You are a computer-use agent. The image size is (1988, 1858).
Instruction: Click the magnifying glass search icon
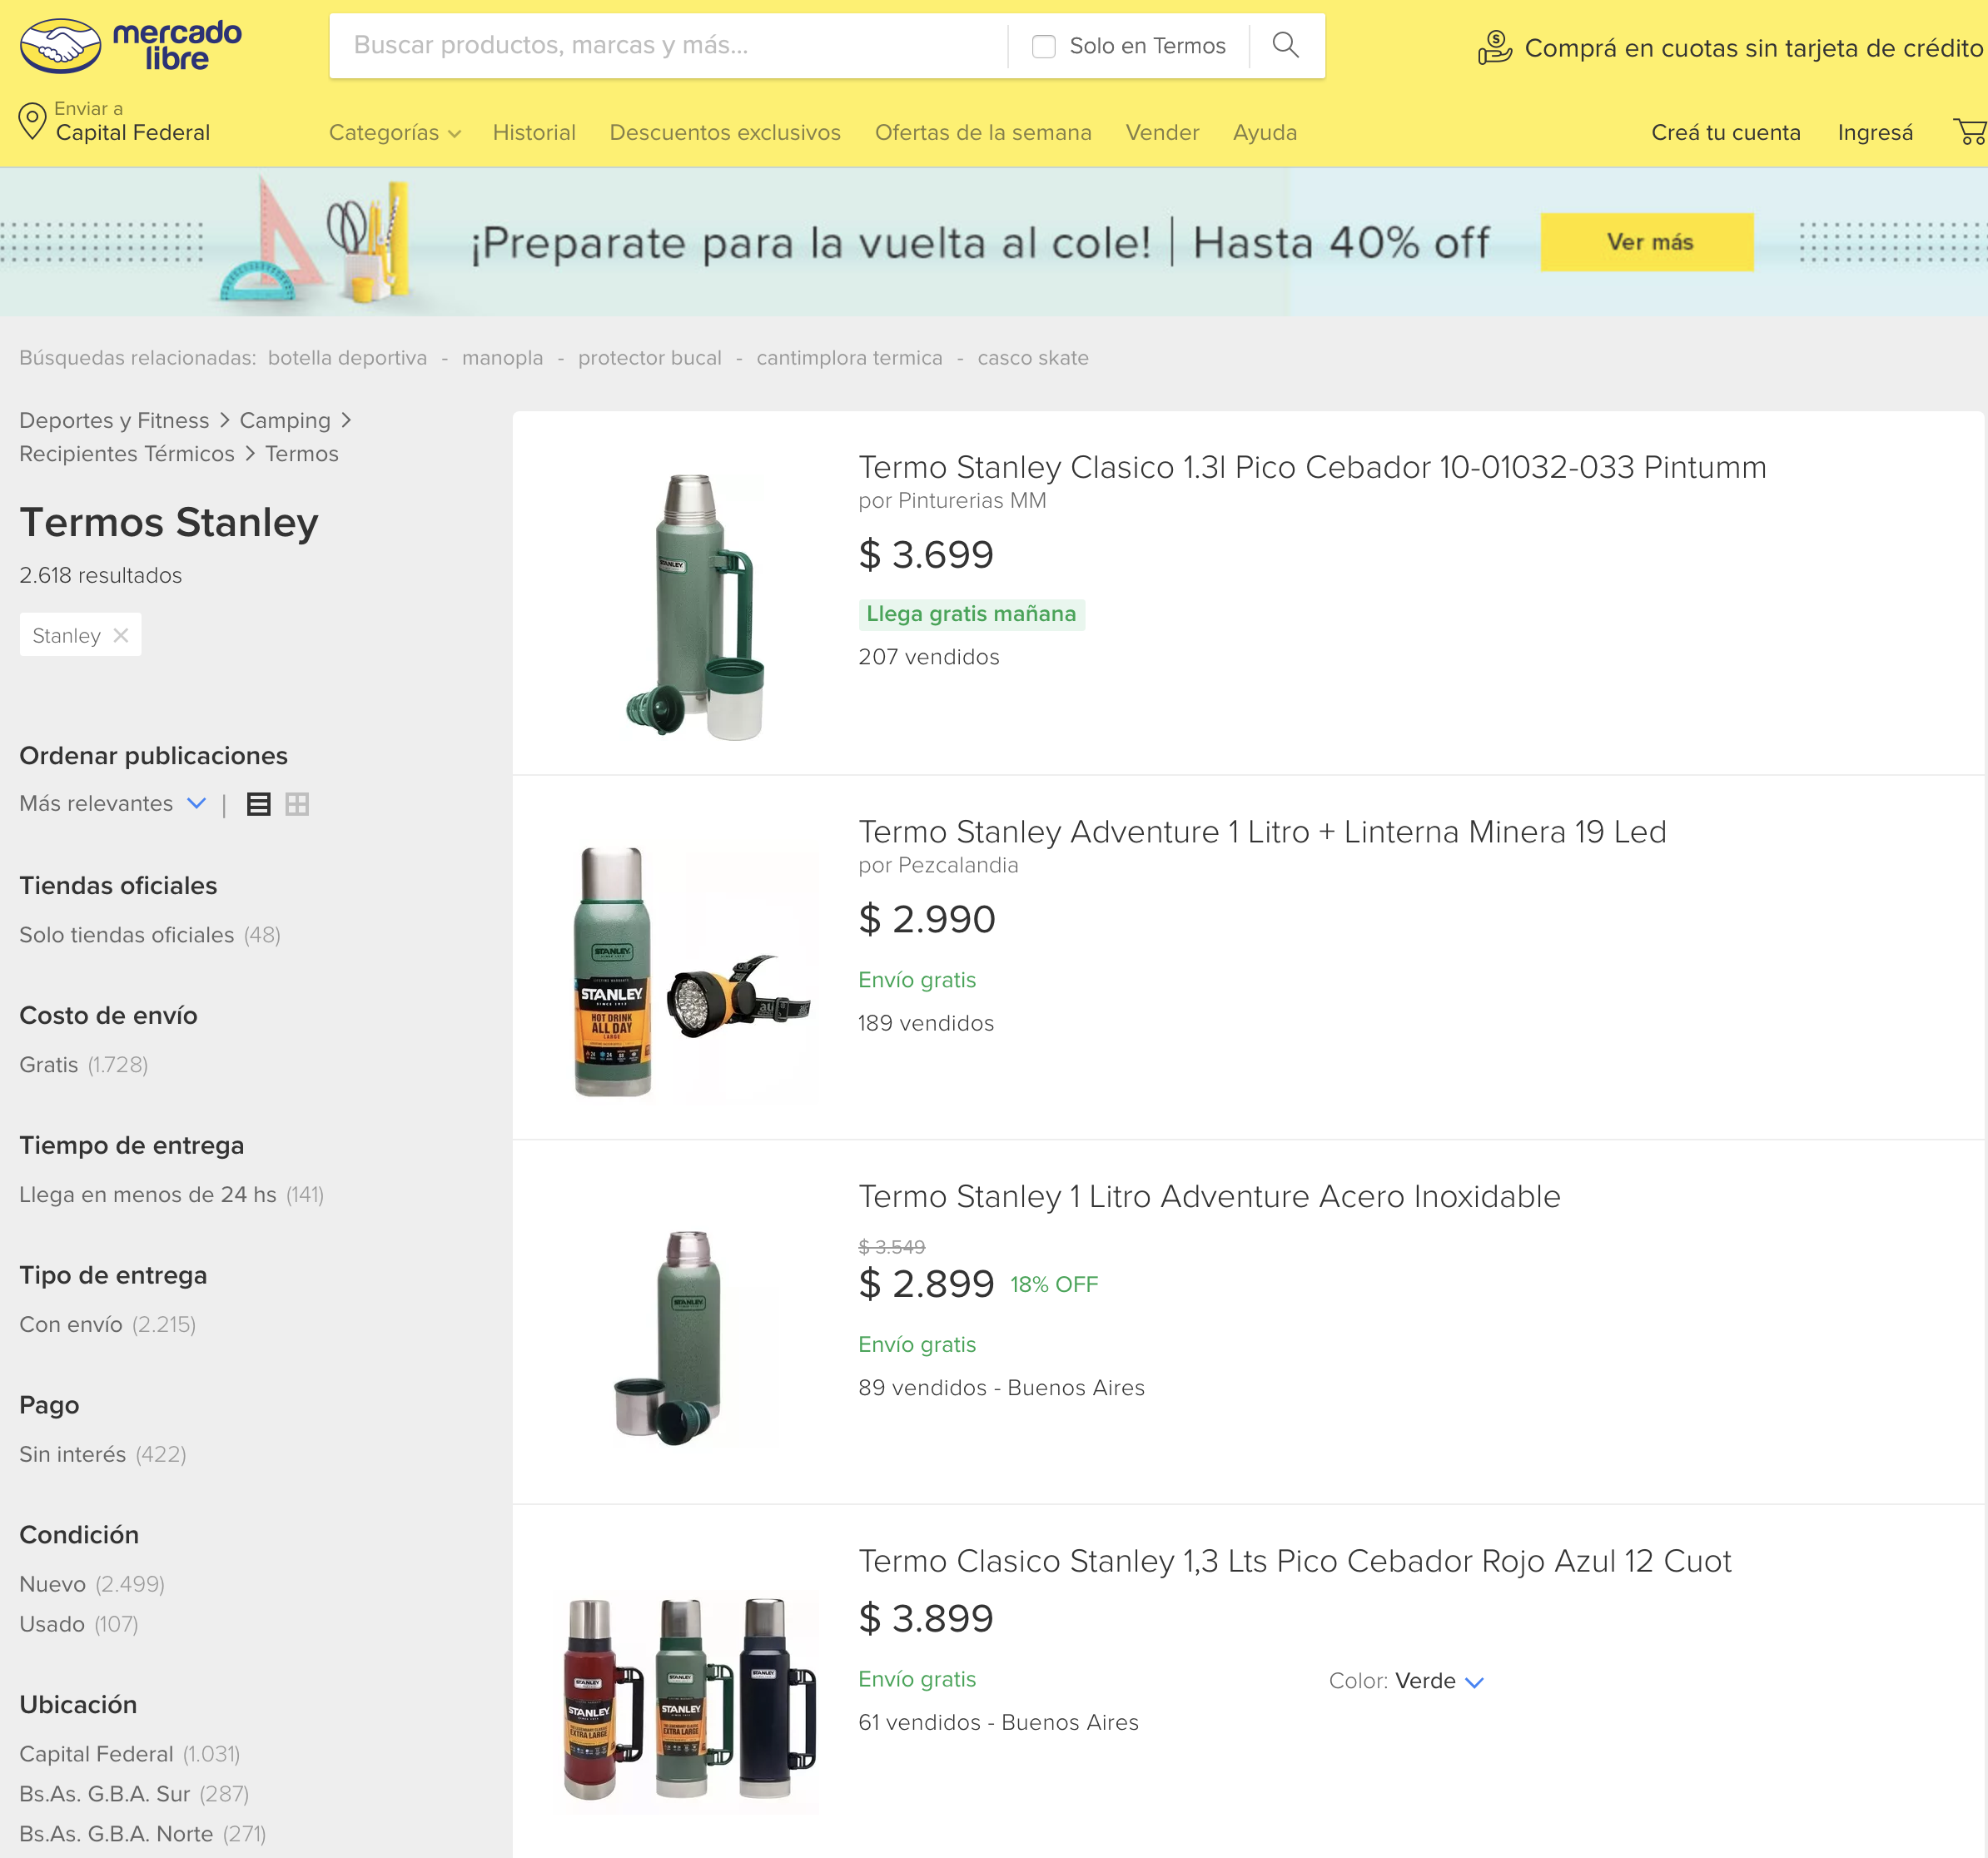(1285, 45)
